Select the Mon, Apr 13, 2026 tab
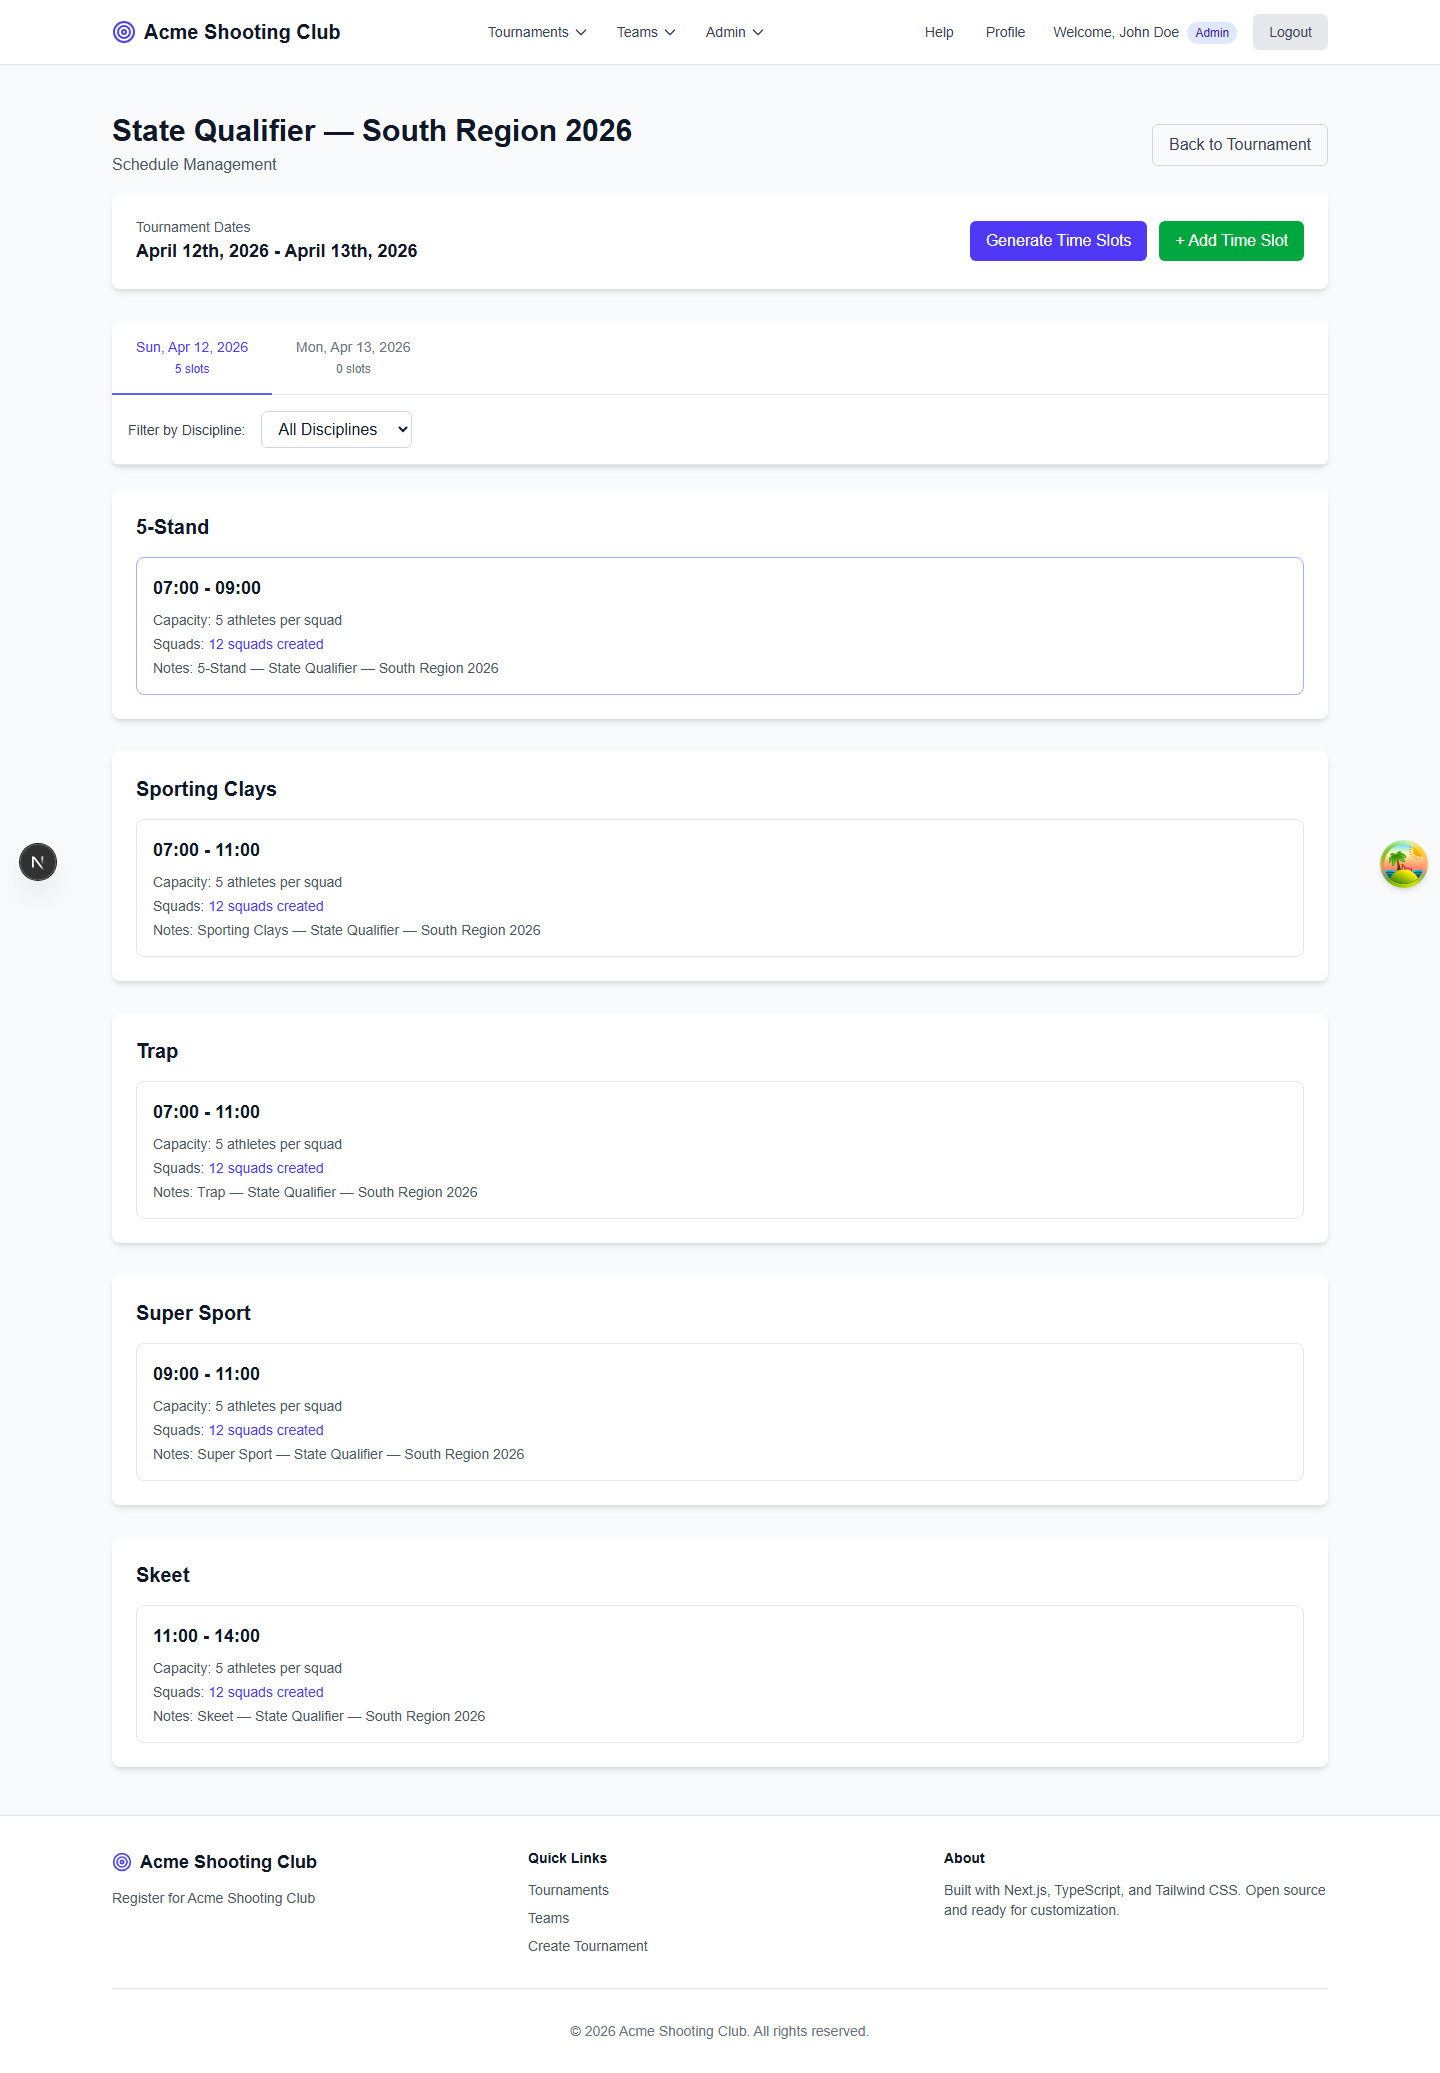The image size is (1440, 2073). pos(353,357)
